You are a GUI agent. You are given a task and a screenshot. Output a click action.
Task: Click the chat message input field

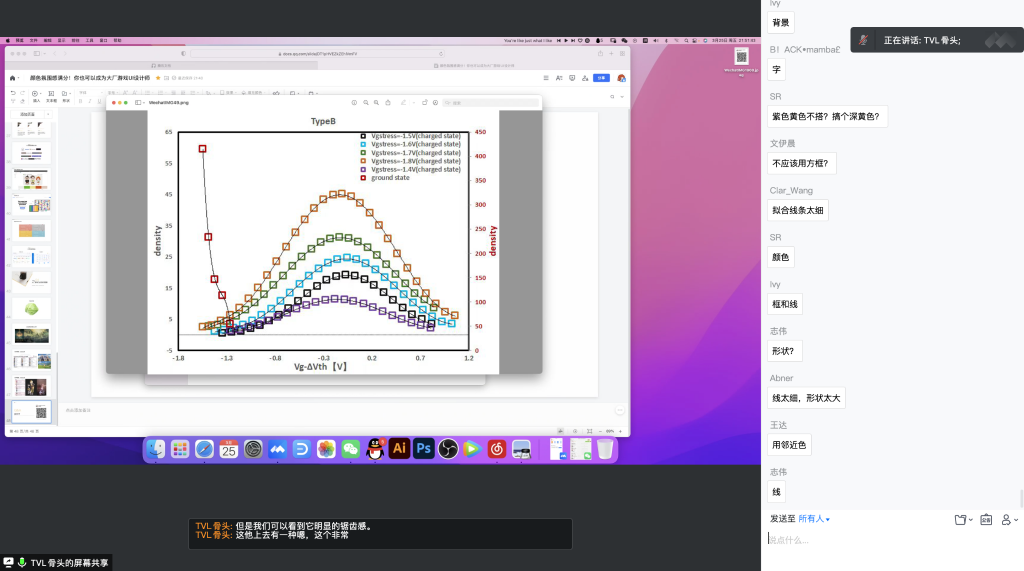(x=892, y=540)
